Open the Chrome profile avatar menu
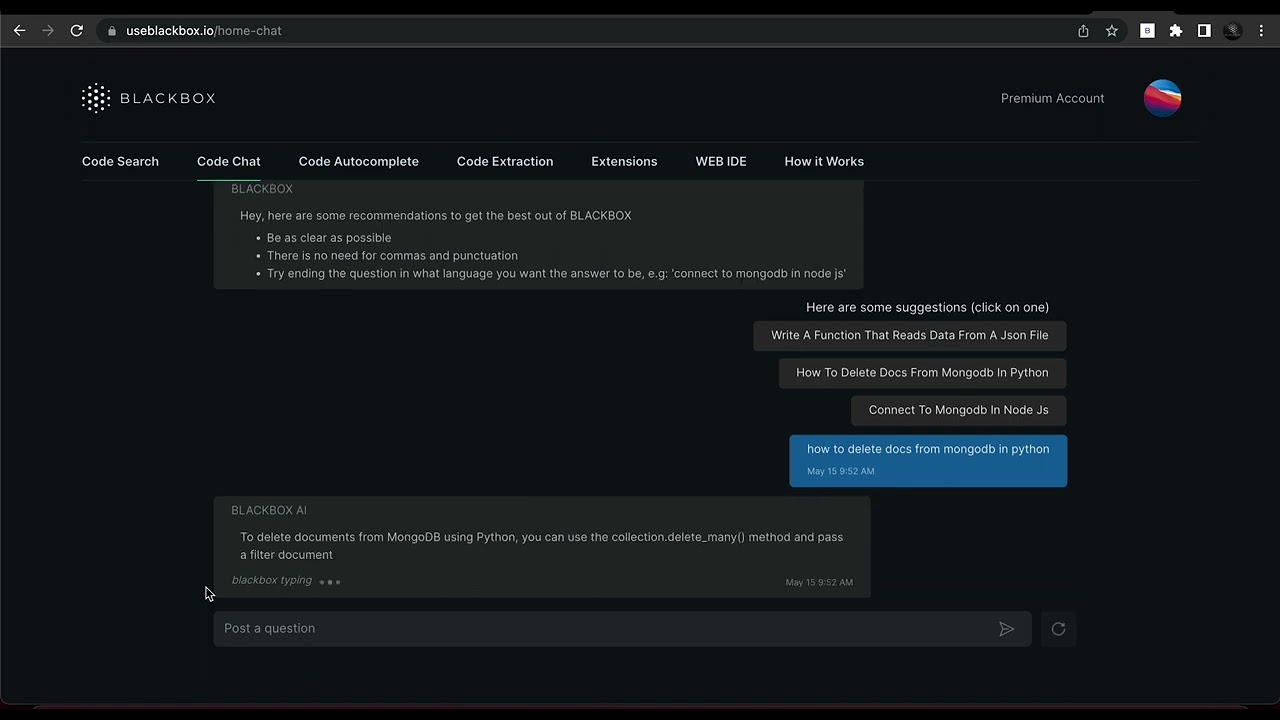The height and width of the screenshot is (720, 1280). pyautogui.click(x=1233, y=31)
